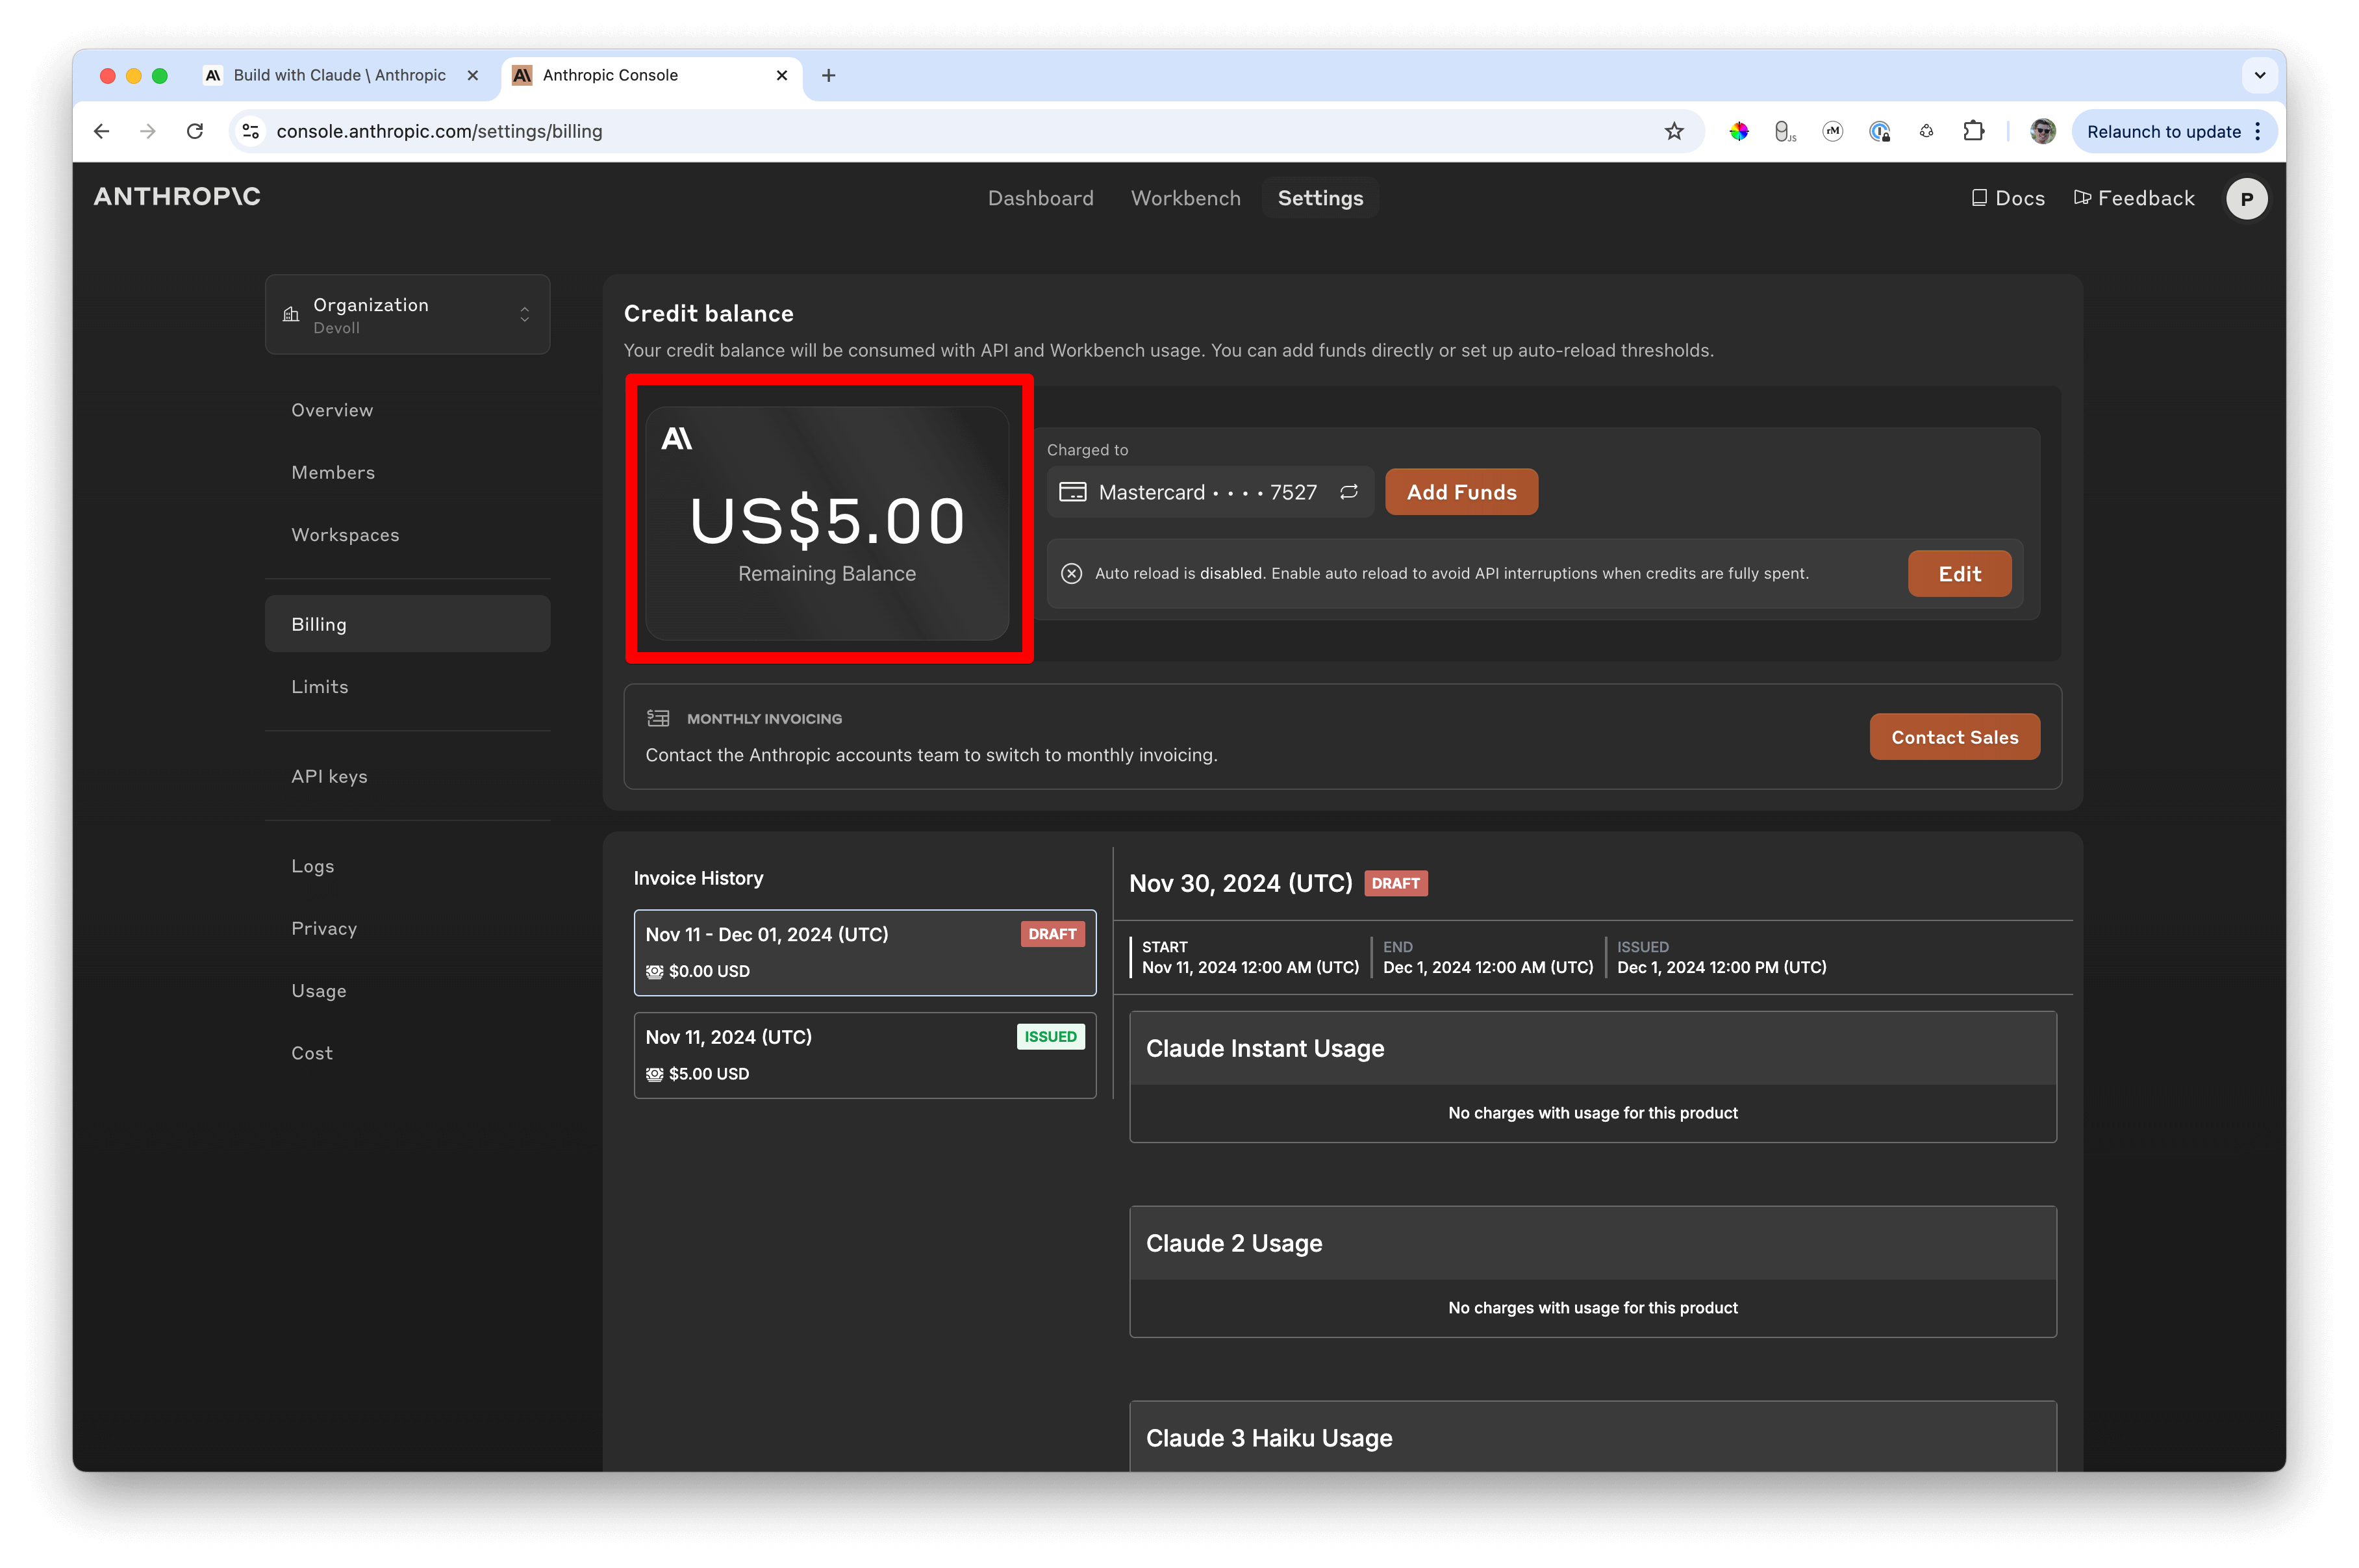This screenshot has width=2359, height=1568.
Task: Open the colorful color picker extension
Action: [x=1738, y=131]
